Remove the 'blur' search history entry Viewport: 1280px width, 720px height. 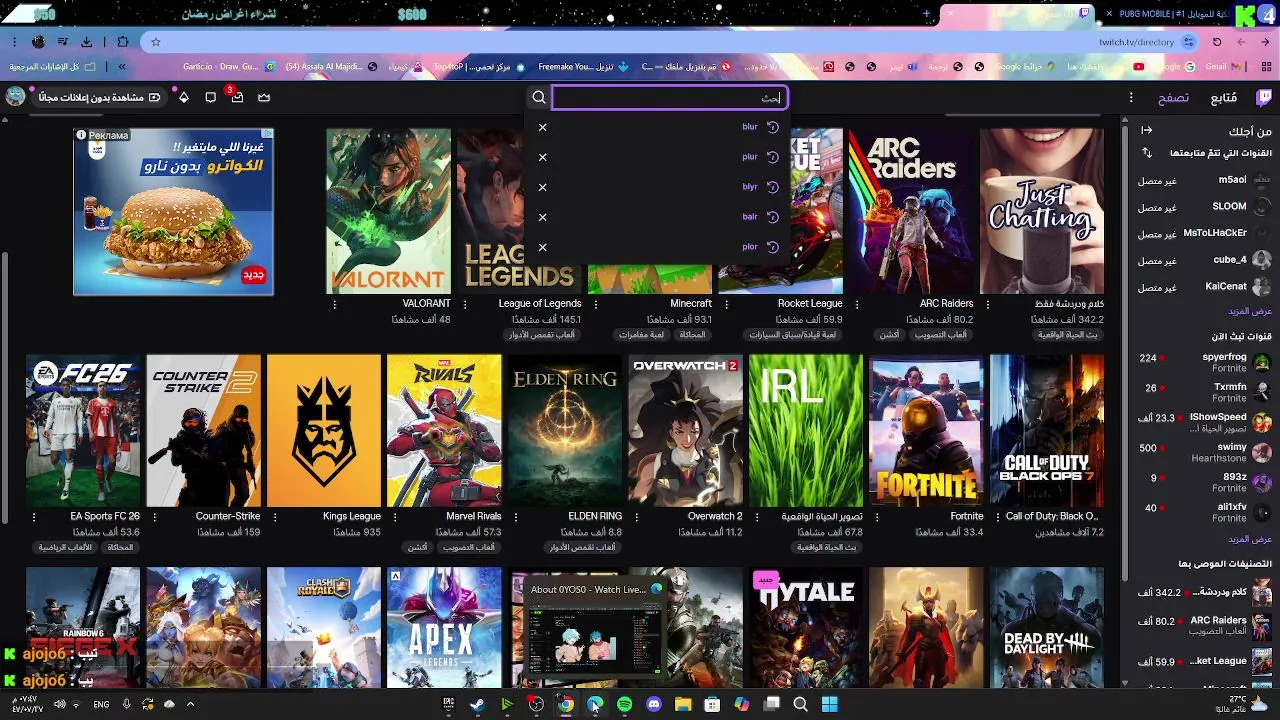(x=542, y=127)
